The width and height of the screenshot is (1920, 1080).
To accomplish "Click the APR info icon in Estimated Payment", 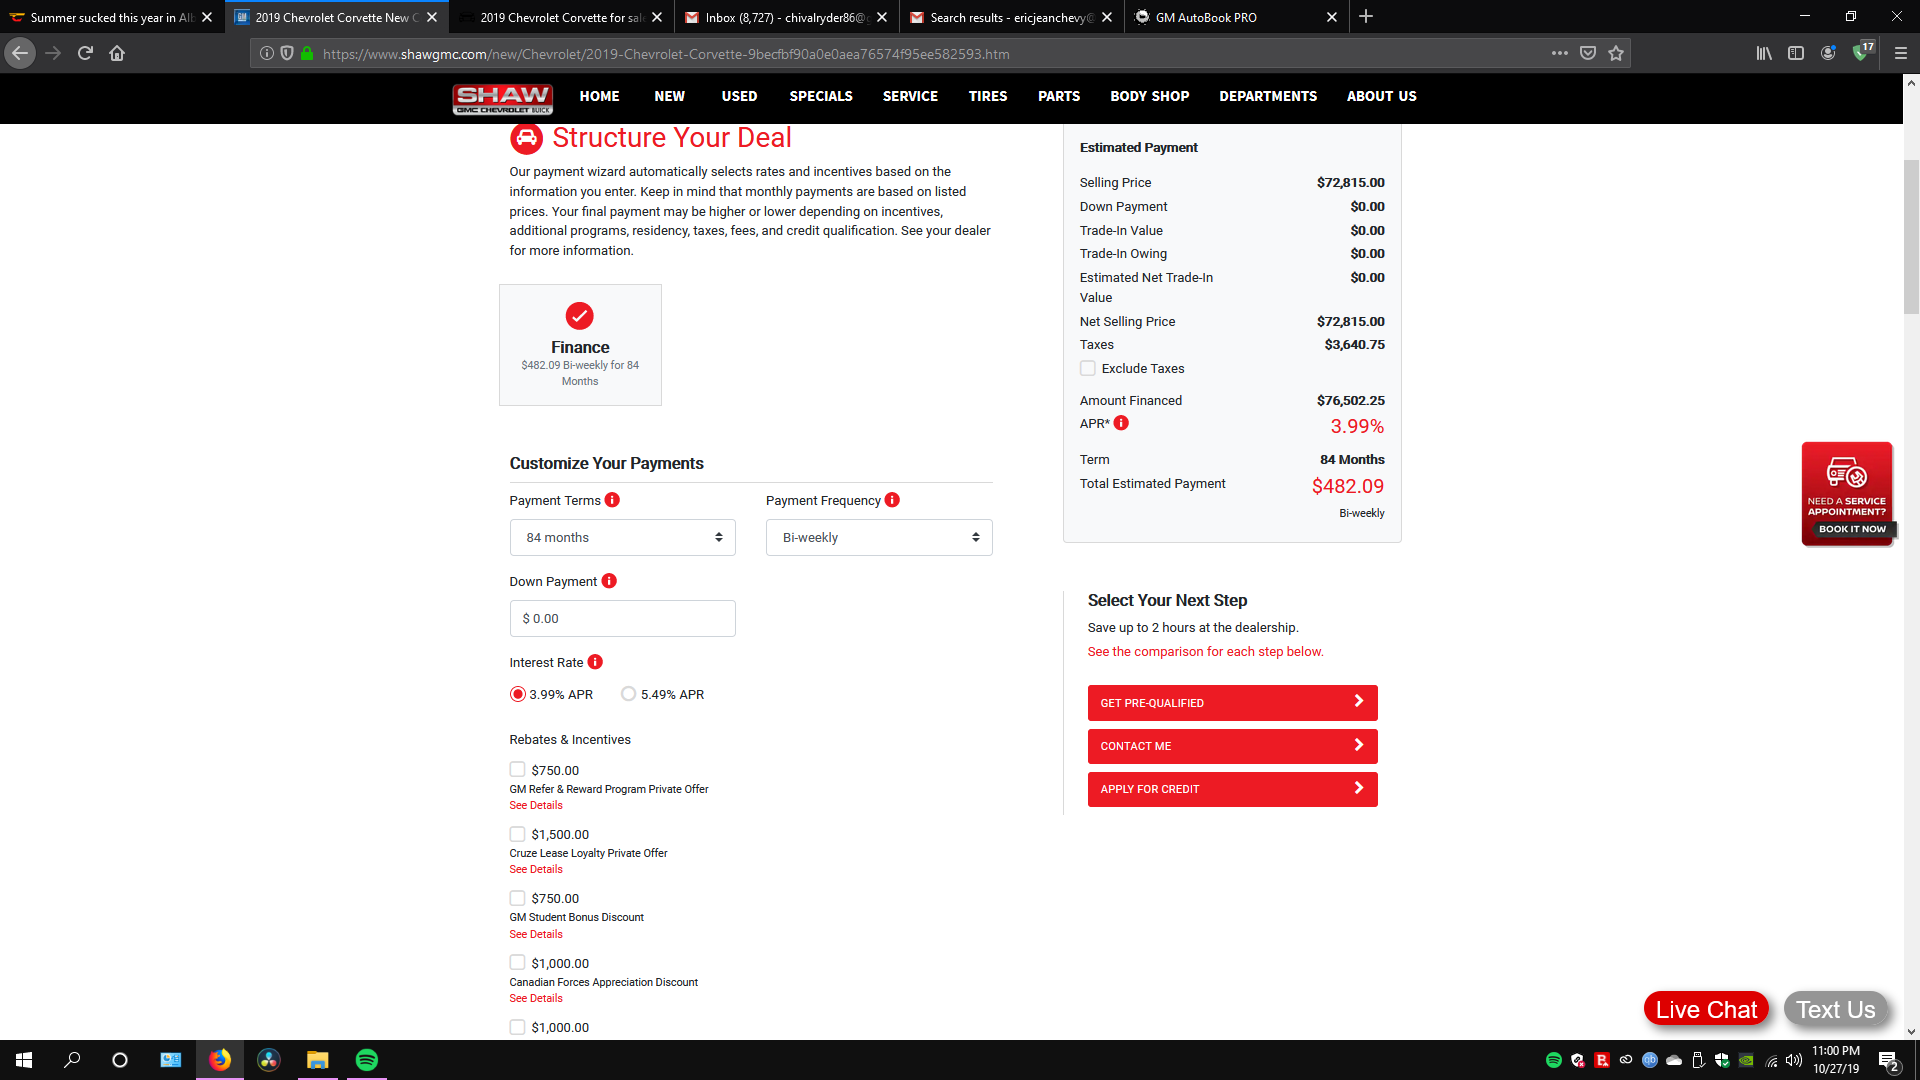I will tap(1122, 423).
